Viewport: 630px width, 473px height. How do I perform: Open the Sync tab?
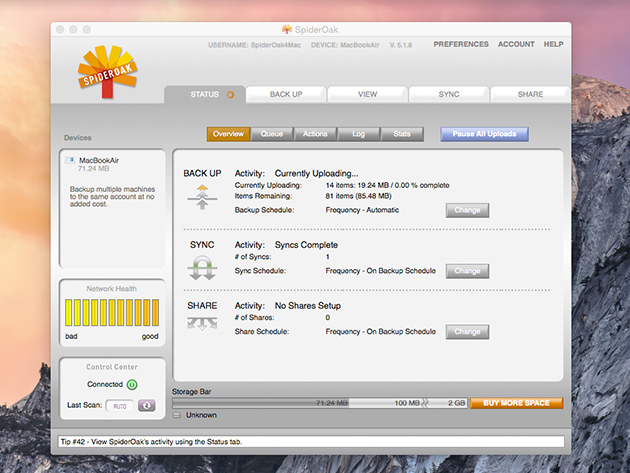pos(449,94)
